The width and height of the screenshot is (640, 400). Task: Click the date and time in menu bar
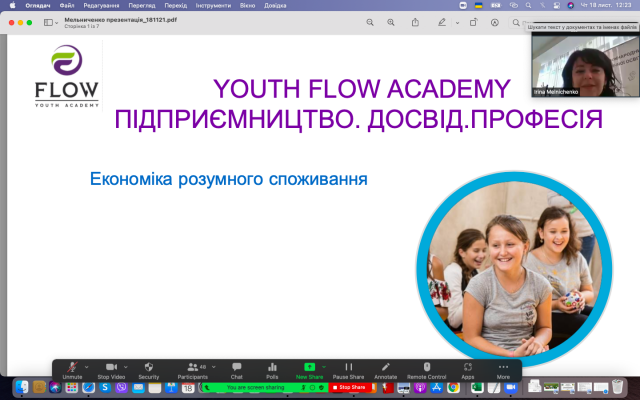pos(605,5)
